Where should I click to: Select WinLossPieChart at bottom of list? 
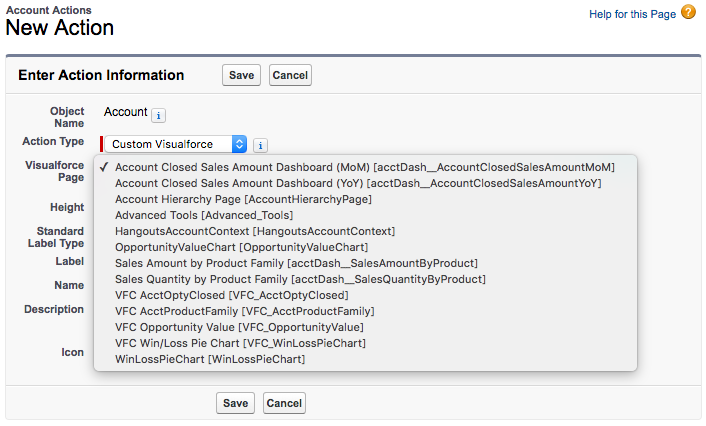pyautogui.click(x=210, y=359)
